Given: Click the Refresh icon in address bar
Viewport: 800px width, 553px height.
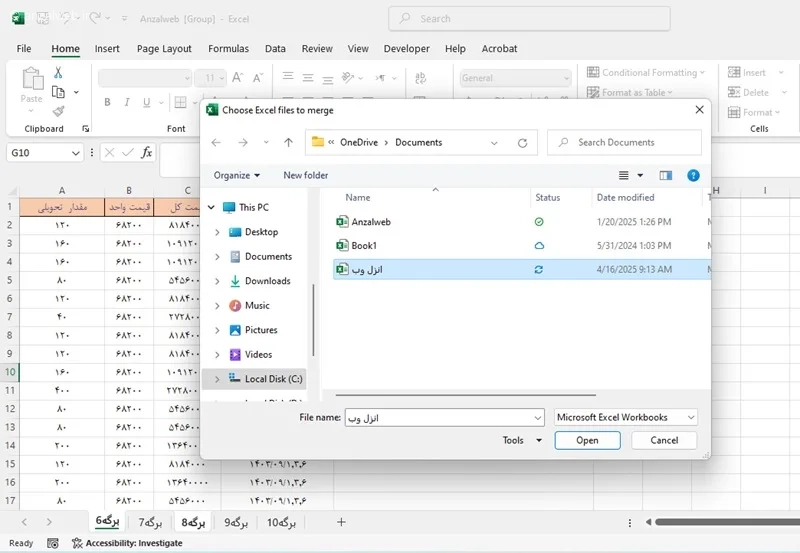Looking at the screenshot, I should (x=522, y=143).
